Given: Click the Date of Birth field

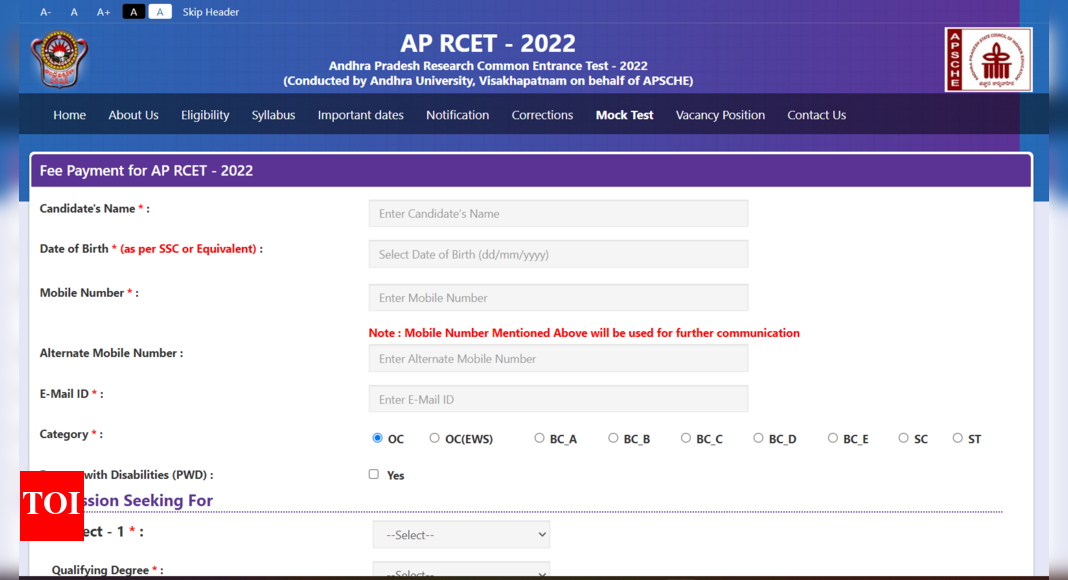Looking at the screenshot, I should coord(559,254).
